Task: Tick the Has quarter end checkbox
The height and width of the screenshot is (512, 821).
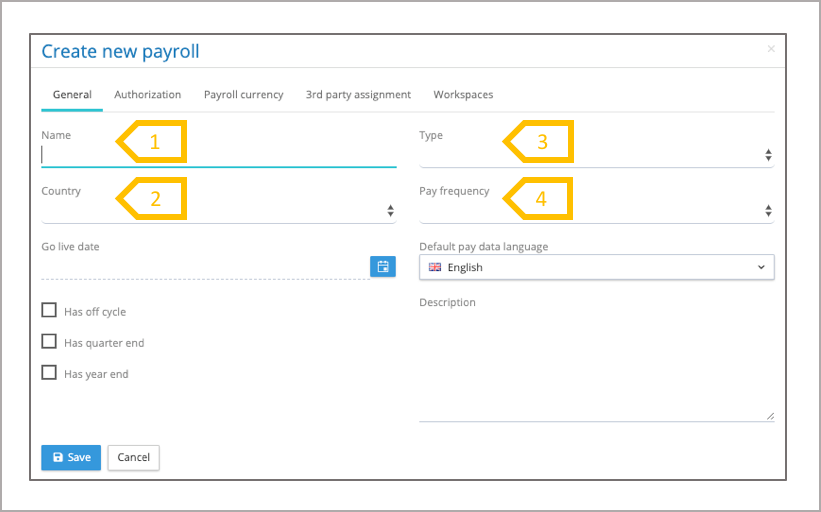Action: click(49, 342)
